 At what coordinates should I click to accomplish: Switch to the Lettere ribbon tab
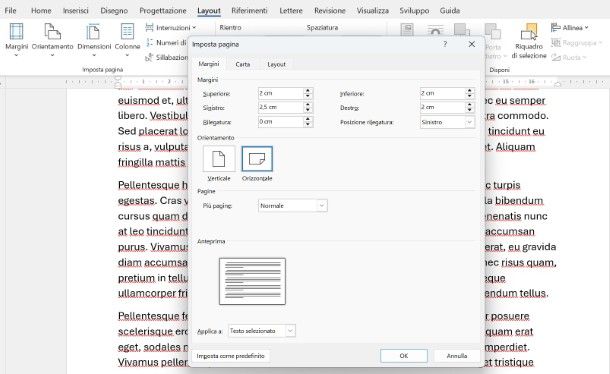click(291, 11)
